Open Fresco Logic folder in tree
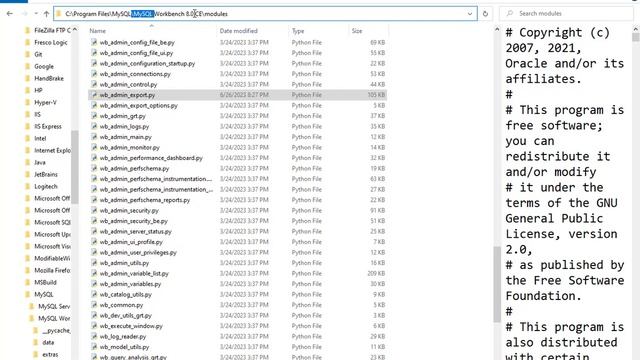Image resolution: width=640 pixels, height=360 pixels. point(51,42)
